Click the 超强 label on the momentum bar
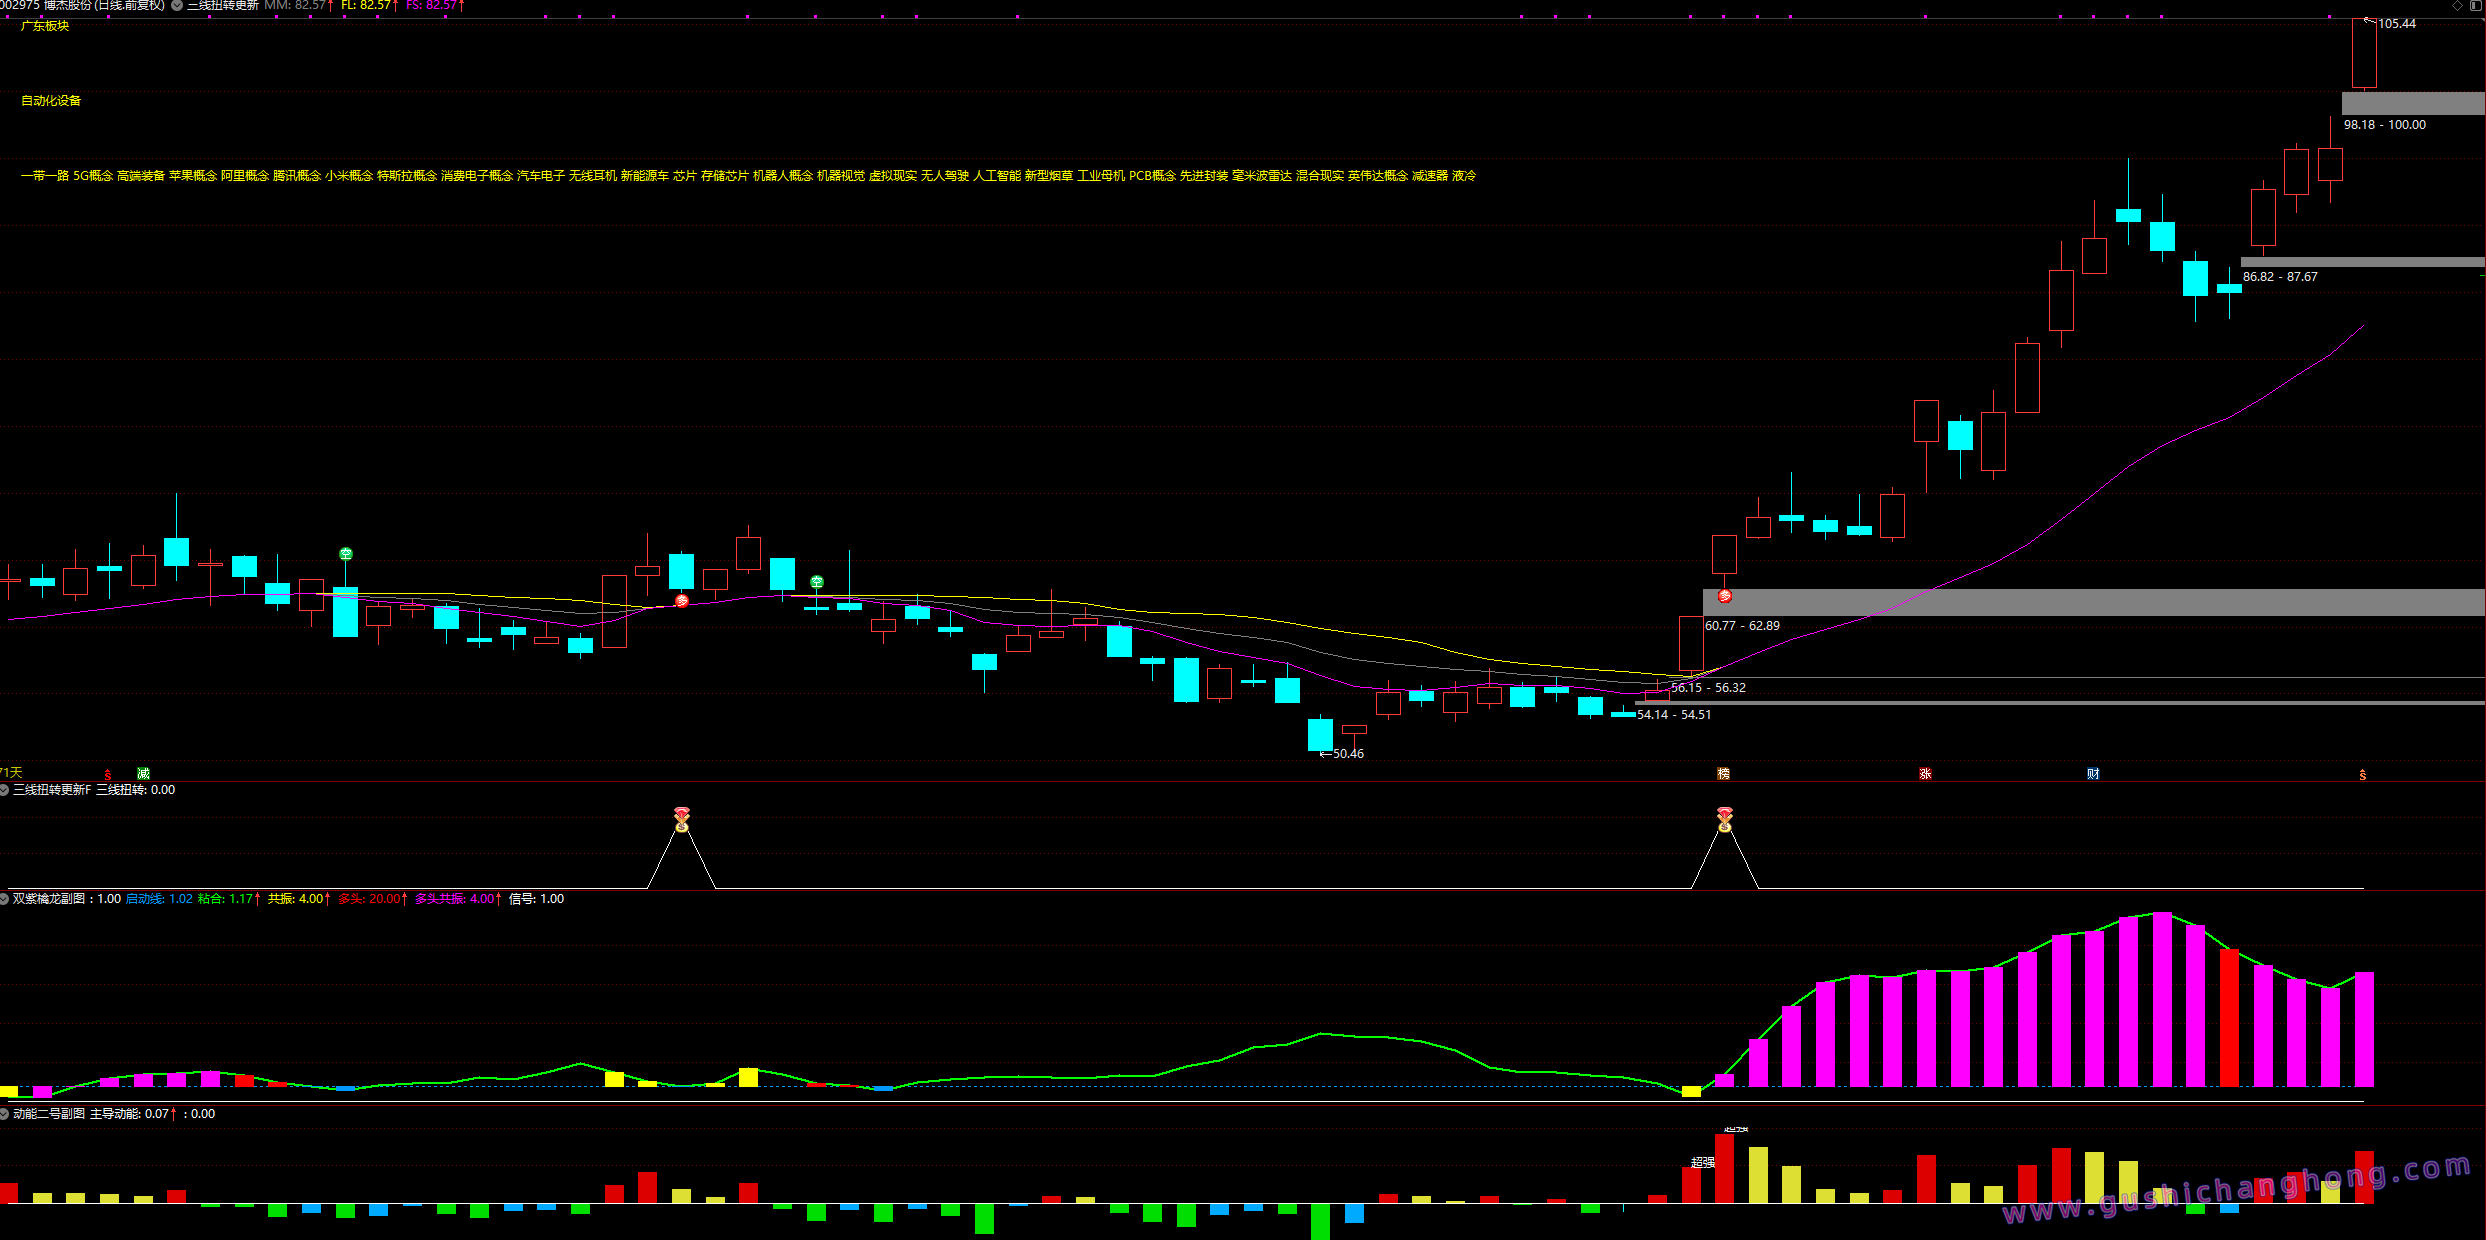 click(x=1702, y=1163)
